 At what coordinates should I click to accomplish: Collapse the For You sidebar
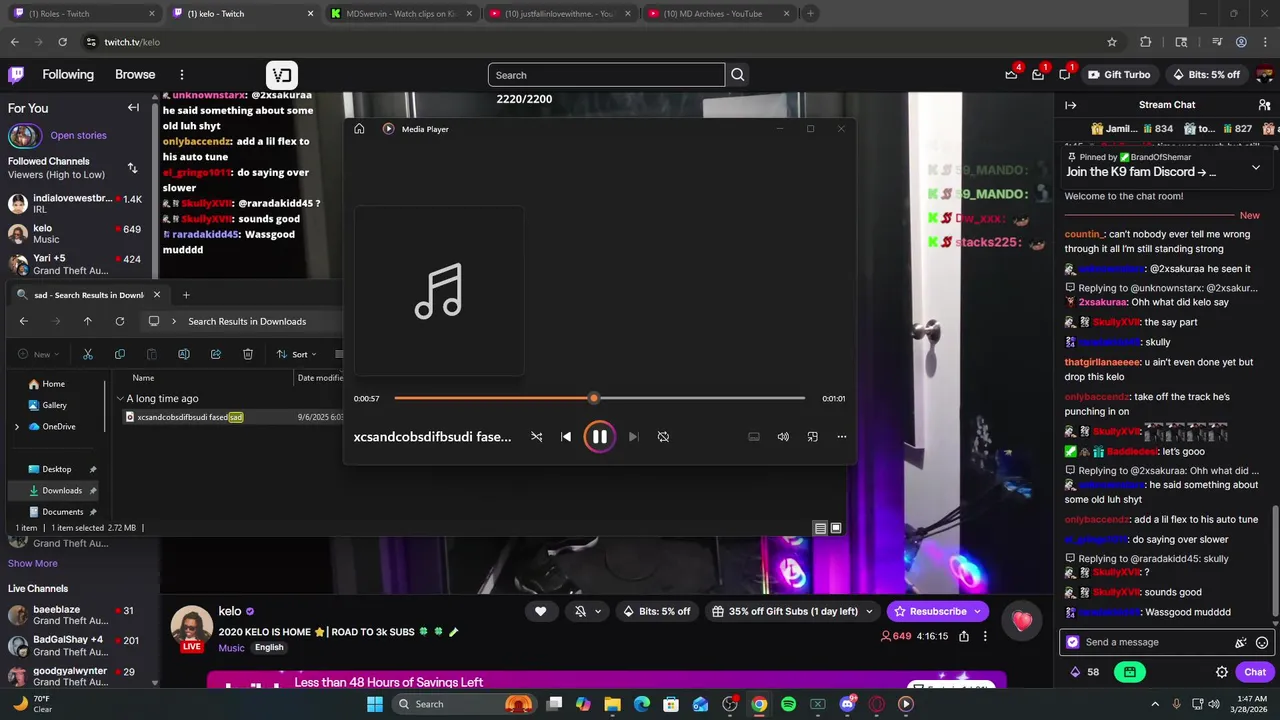(x=133, y=108)
